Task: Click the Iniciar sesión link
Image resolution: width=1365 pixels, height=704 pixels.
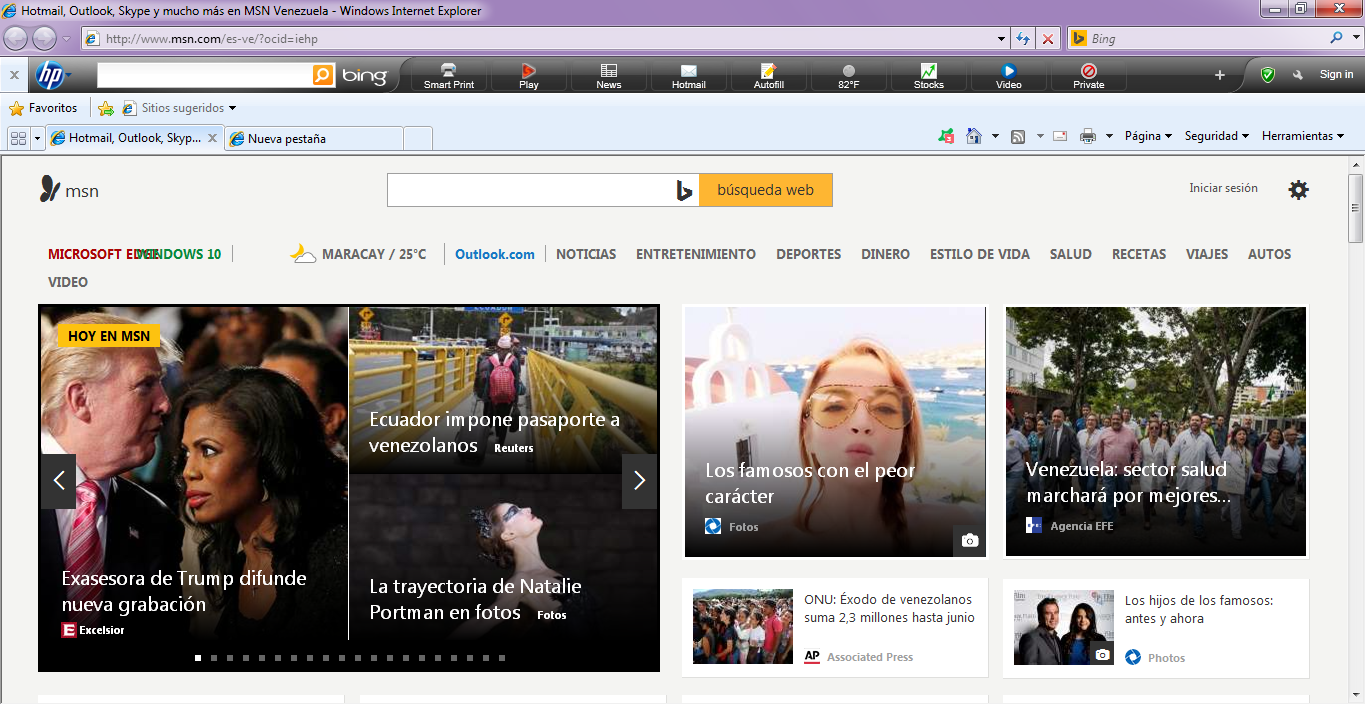Action: pyautogui.click(x=1223, y=188)
